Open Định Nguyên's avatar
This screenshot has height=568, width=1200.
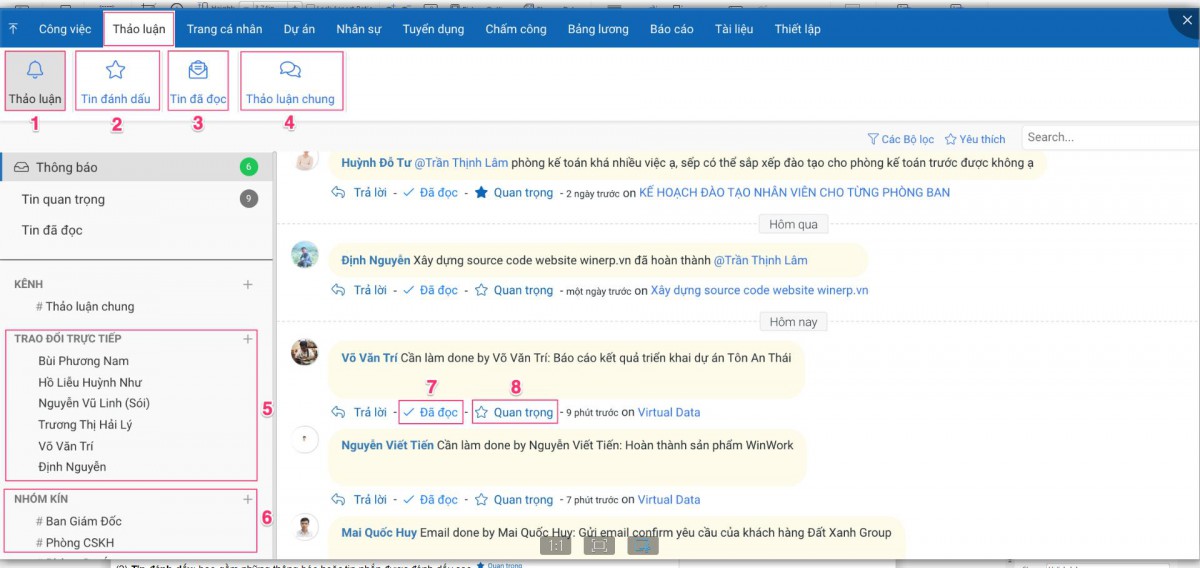tap(305, 254)
